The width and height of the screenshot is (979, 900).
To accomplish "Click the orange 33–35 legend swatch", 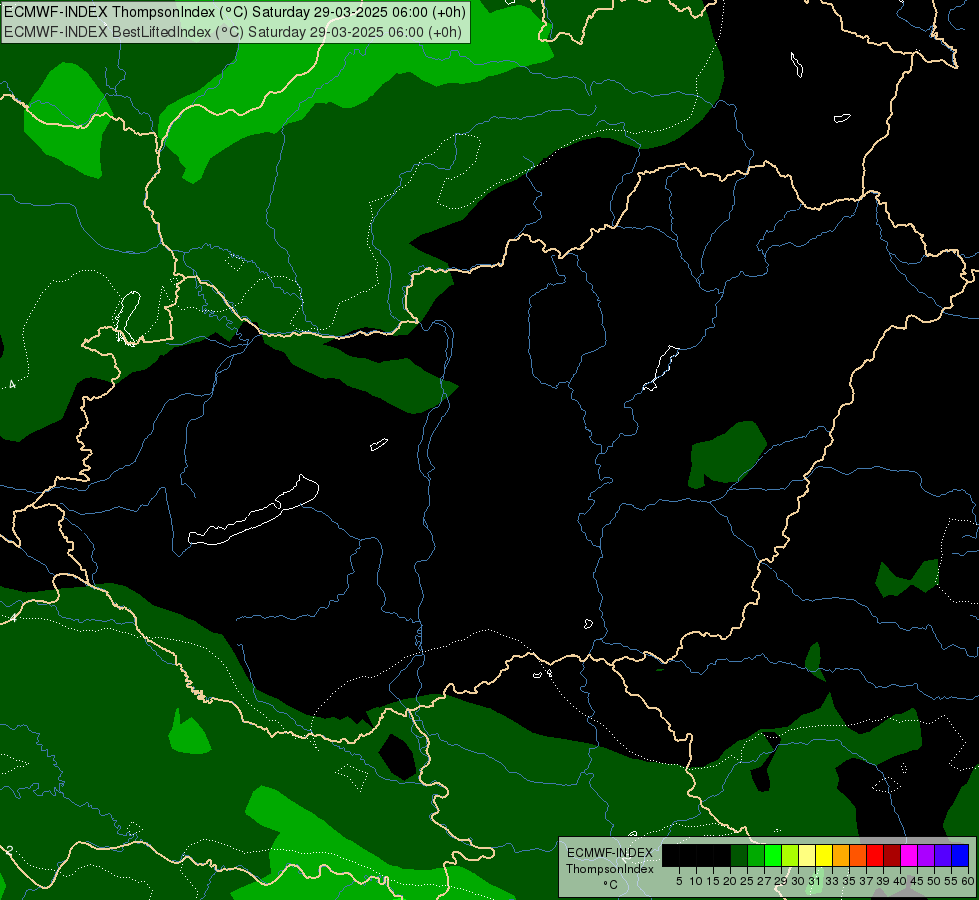I will pyautogui.click(x=841, y=855).
